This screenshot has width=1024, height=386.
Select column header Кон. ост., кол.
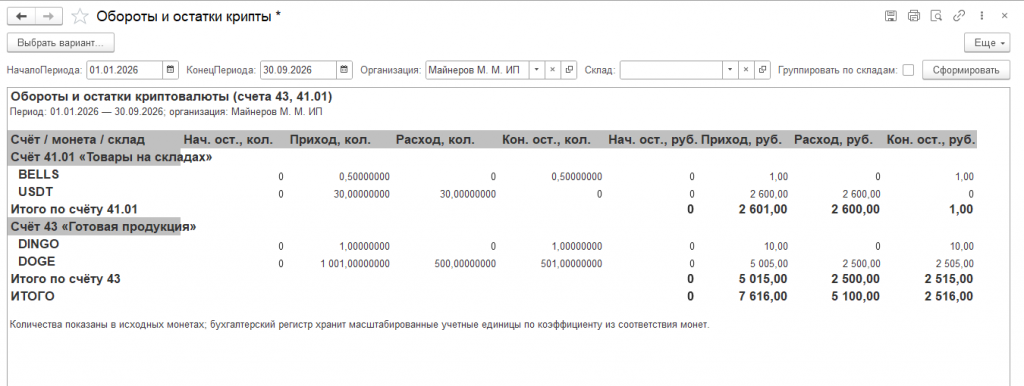(547, 140)
